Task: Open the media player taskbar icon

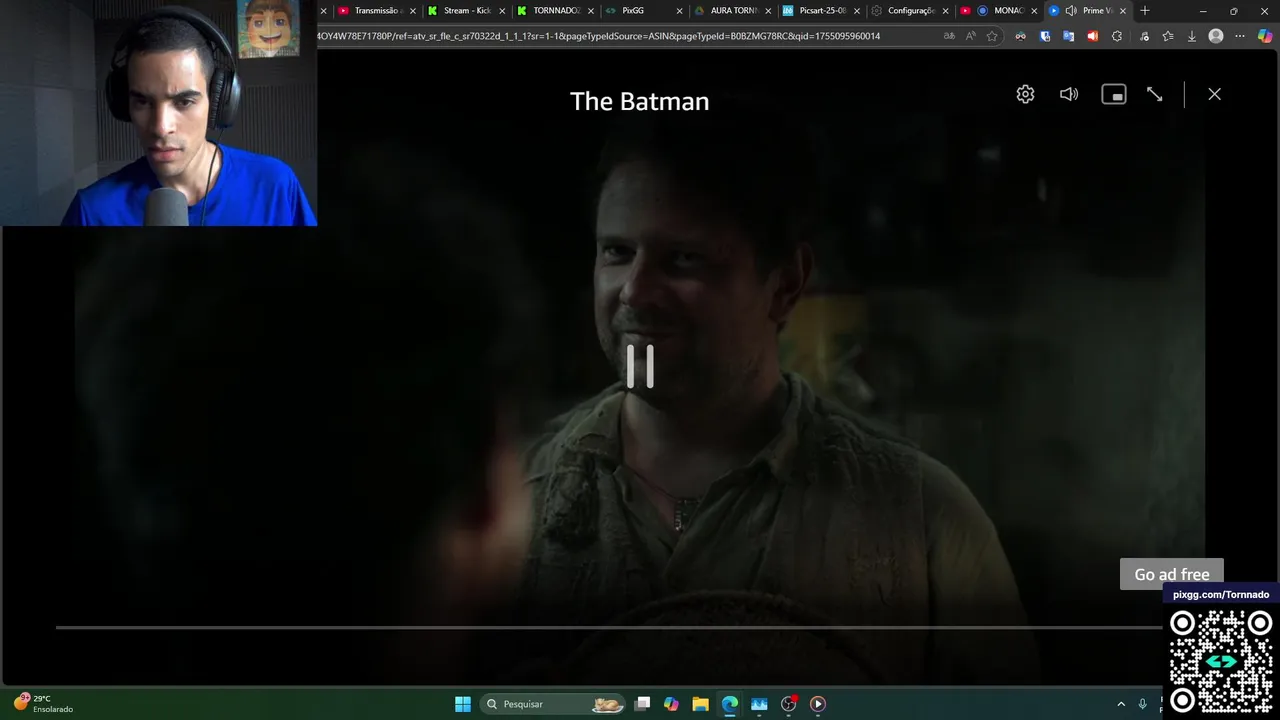Action: 817,704
